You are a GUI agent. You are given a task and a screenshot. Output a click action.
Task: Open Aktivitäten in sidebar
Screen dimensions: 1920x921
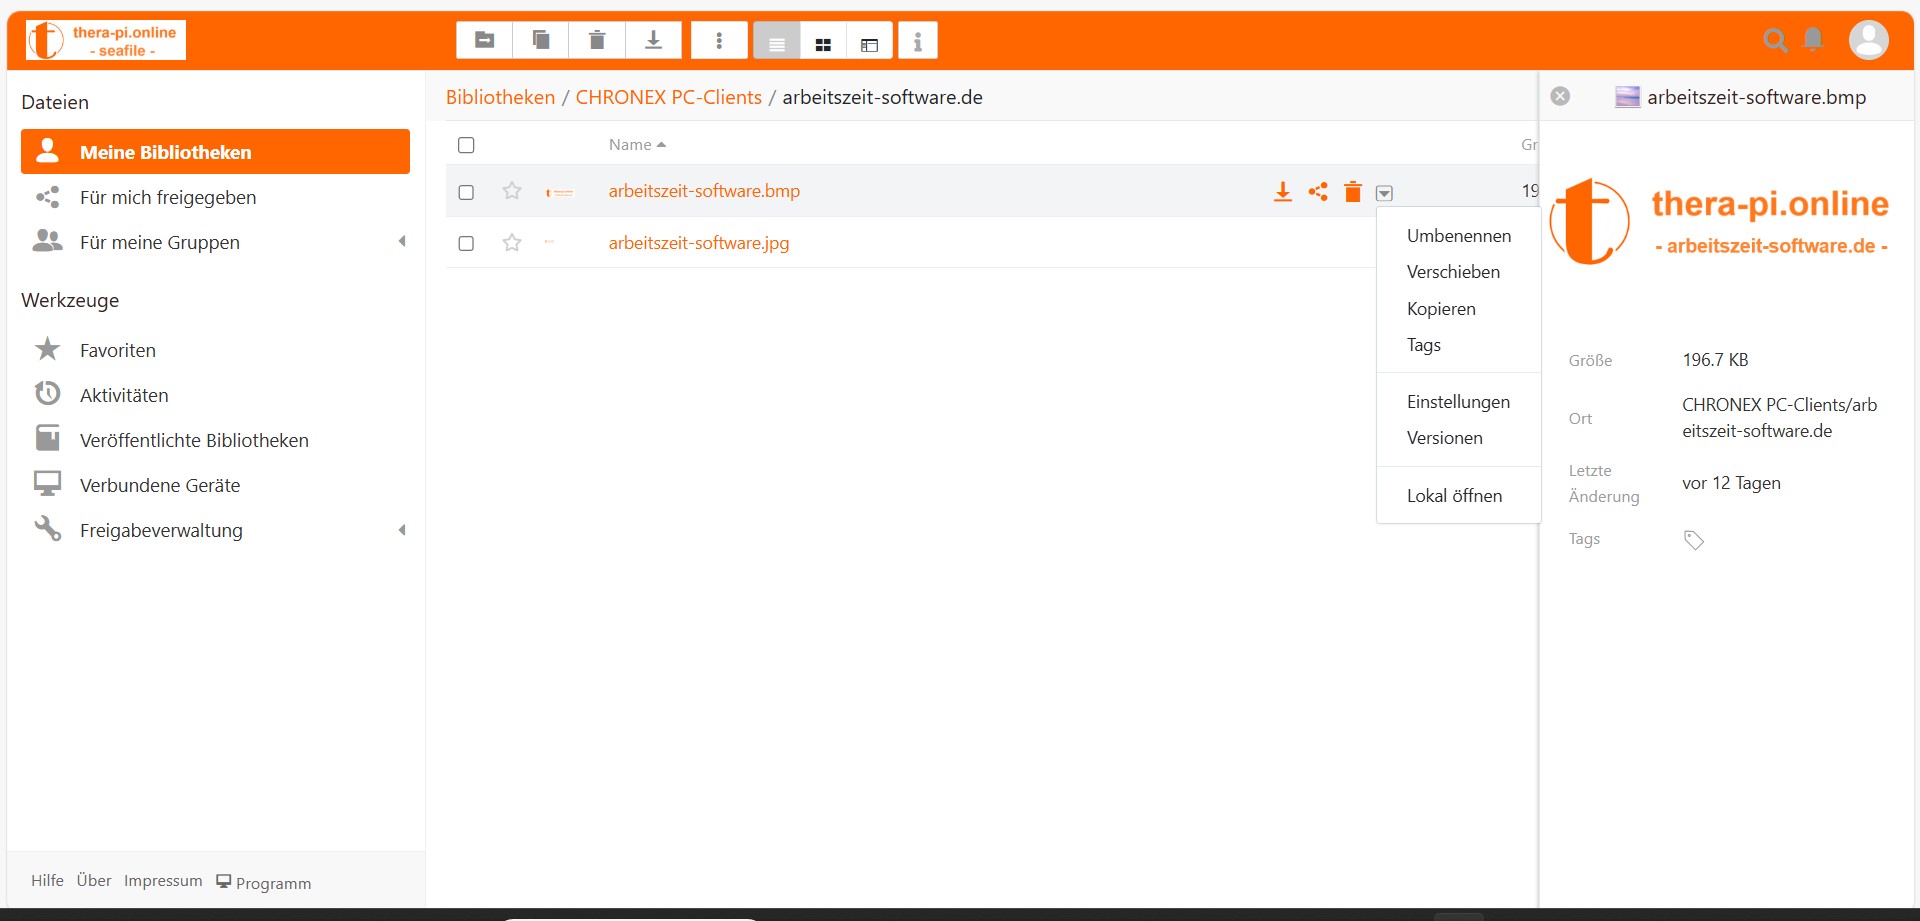click(x=215, y=395)
